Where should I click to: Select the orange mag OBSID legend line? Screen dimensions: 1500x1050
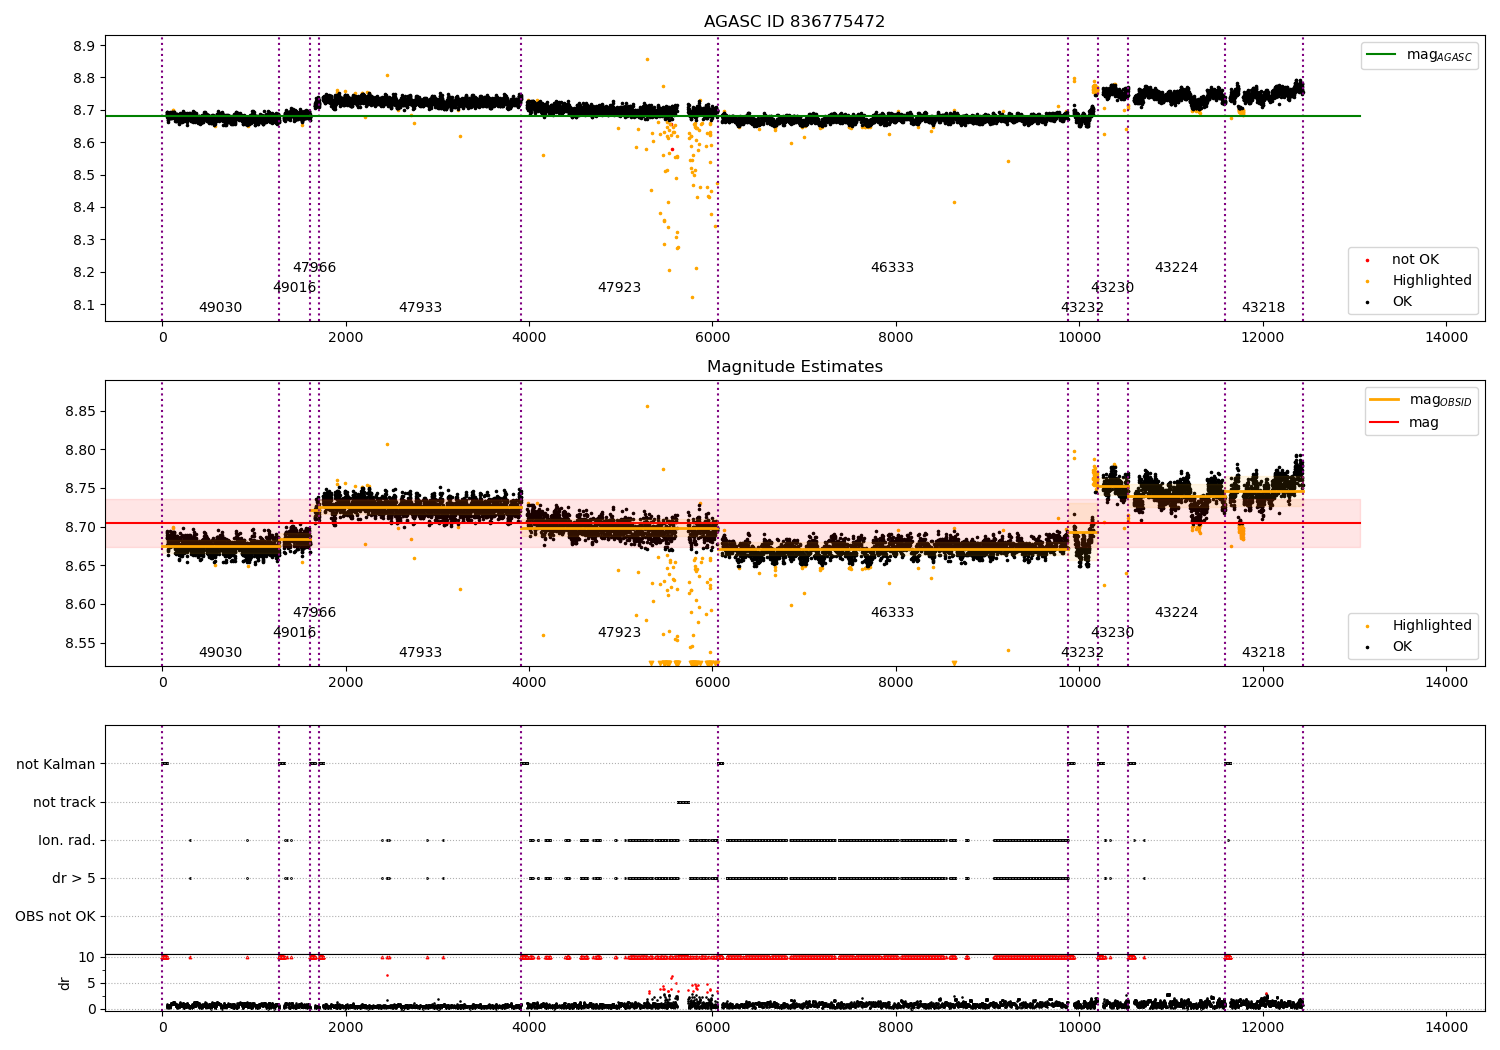tap(1384, 400)
